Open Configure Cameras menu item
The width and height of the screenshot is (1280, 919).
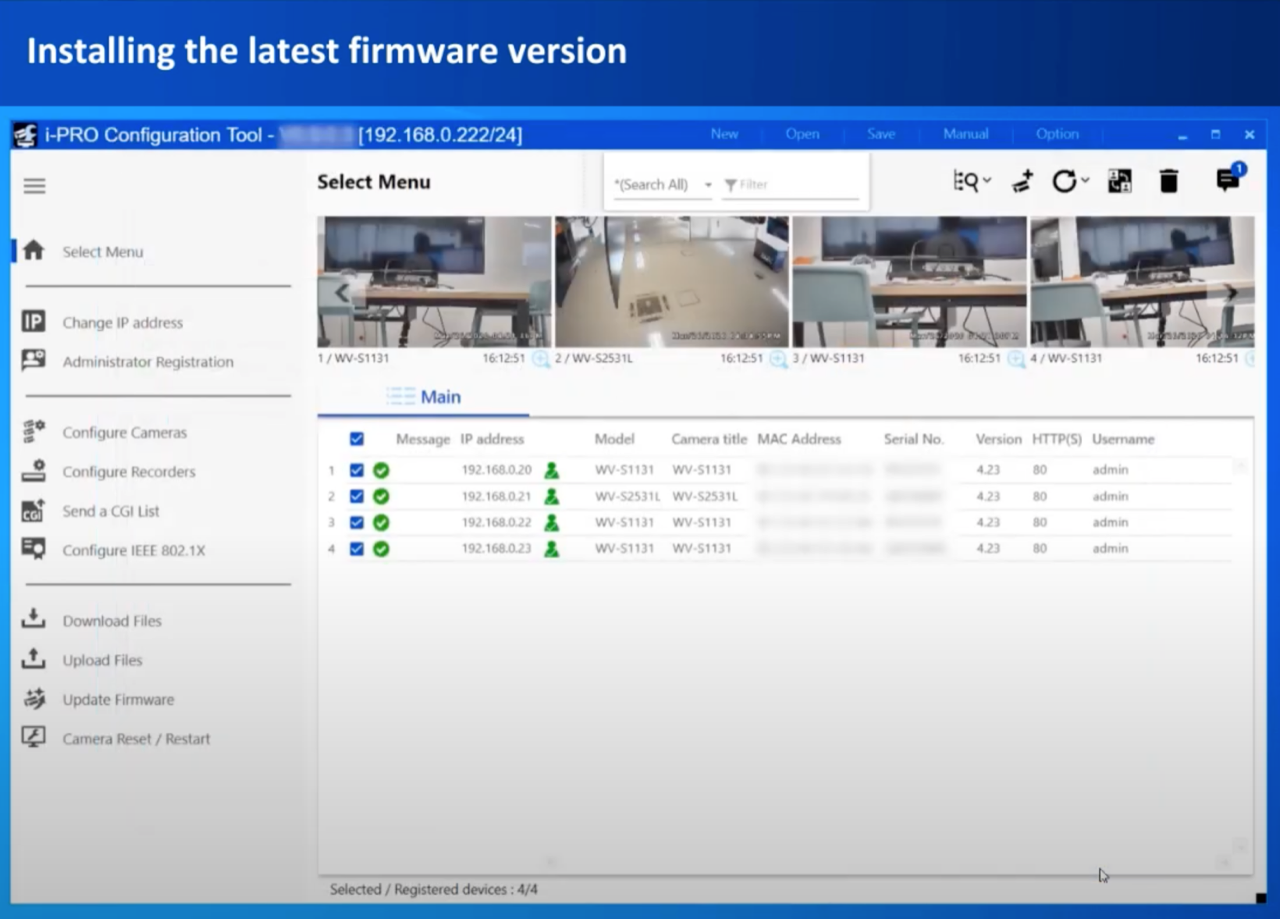124,433
